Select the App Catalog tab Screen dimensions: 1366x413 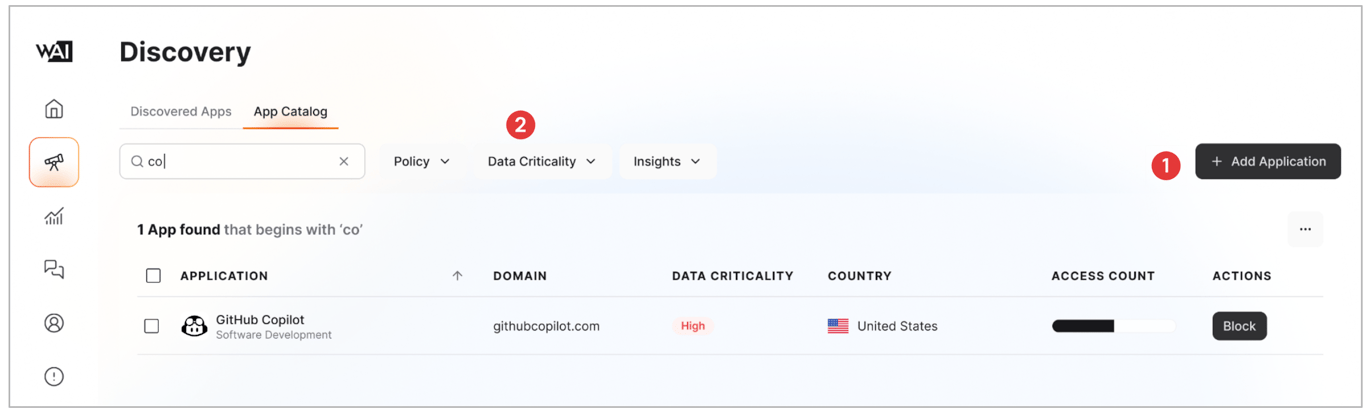click(290, 111)
